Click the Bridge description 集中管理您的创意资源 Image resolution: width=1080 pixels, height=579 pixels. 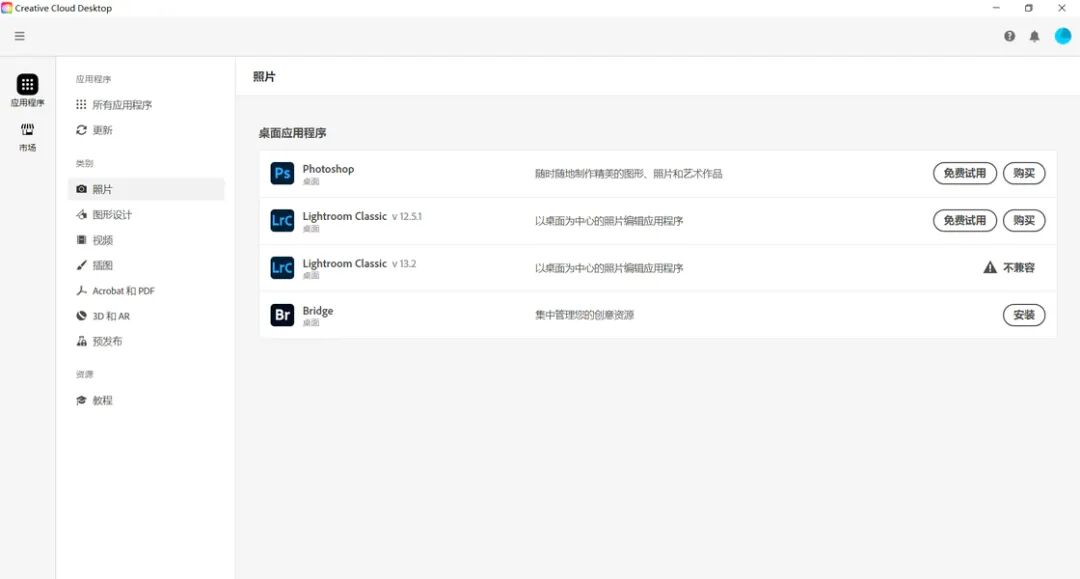pos(584,315)
